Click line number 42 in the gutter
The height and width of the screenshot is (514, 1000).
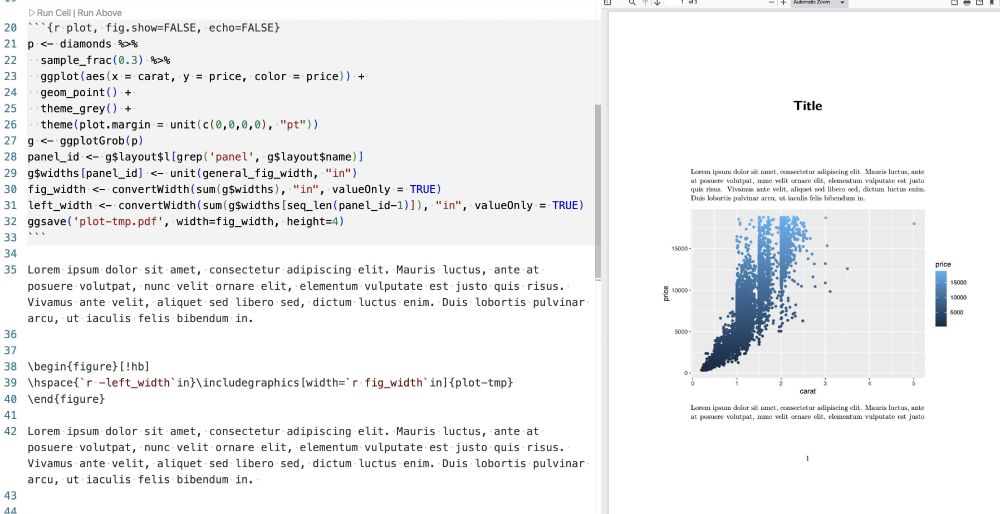click(10, 431)
